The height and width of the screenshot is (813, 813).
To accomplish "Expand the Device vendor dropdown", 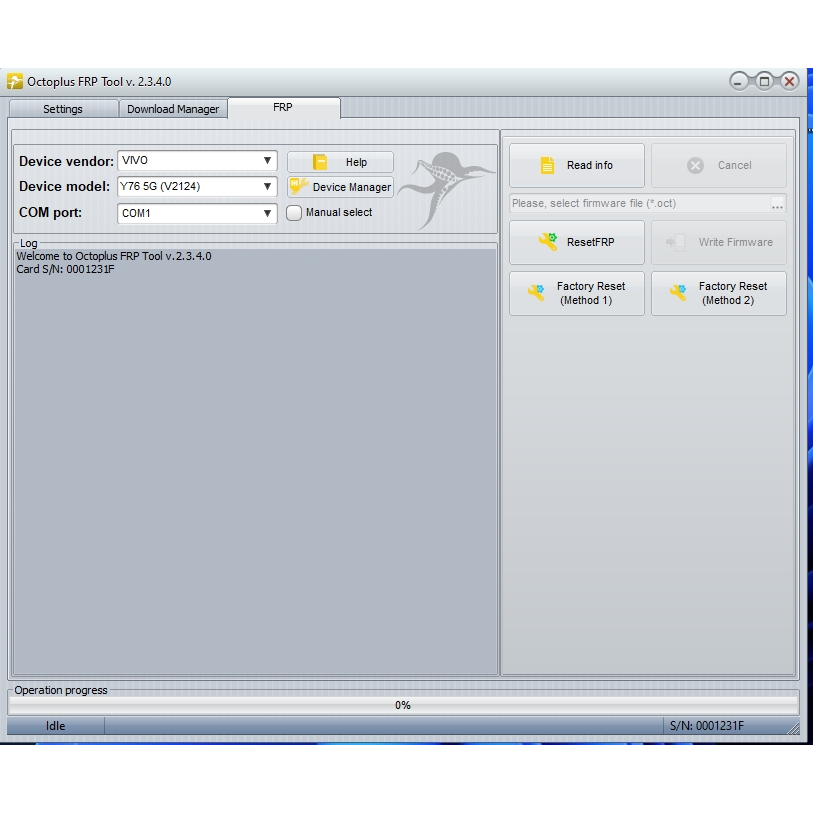I will click(x=267, y=161).
